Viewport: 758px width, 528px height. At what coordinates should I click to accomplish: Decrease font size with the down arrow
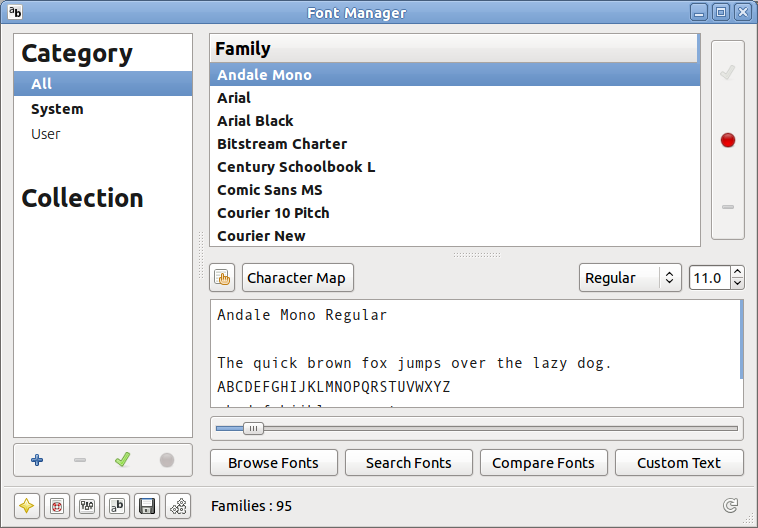[737, 283]
